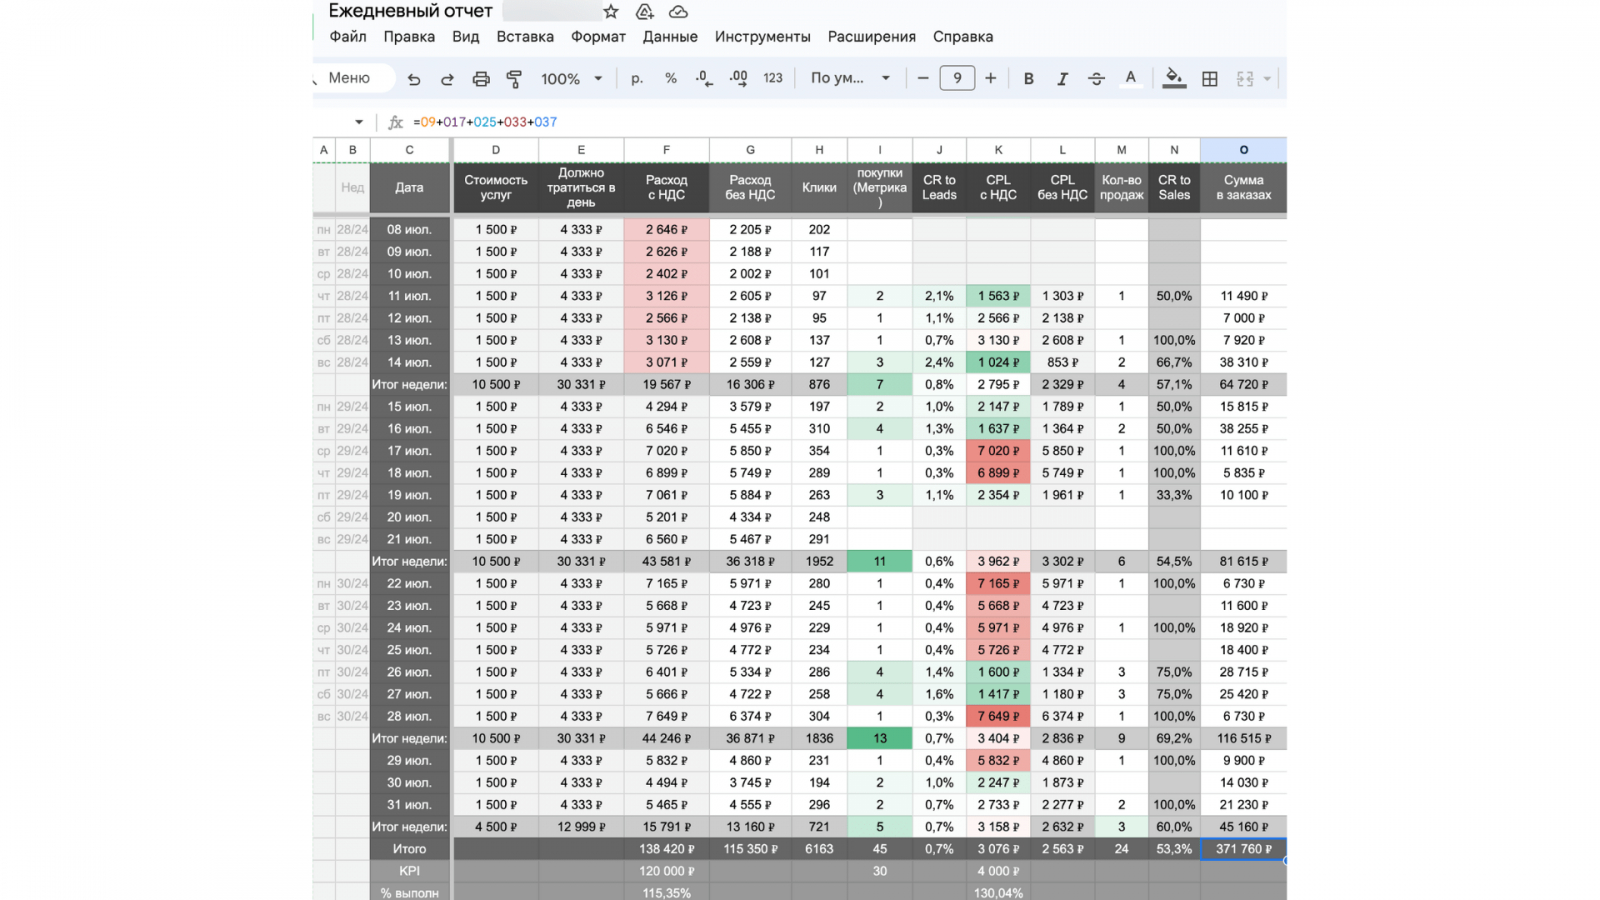
Task: Toggle strikethrough formatting
Action: pyautogui.click(x=1096, y=79)
